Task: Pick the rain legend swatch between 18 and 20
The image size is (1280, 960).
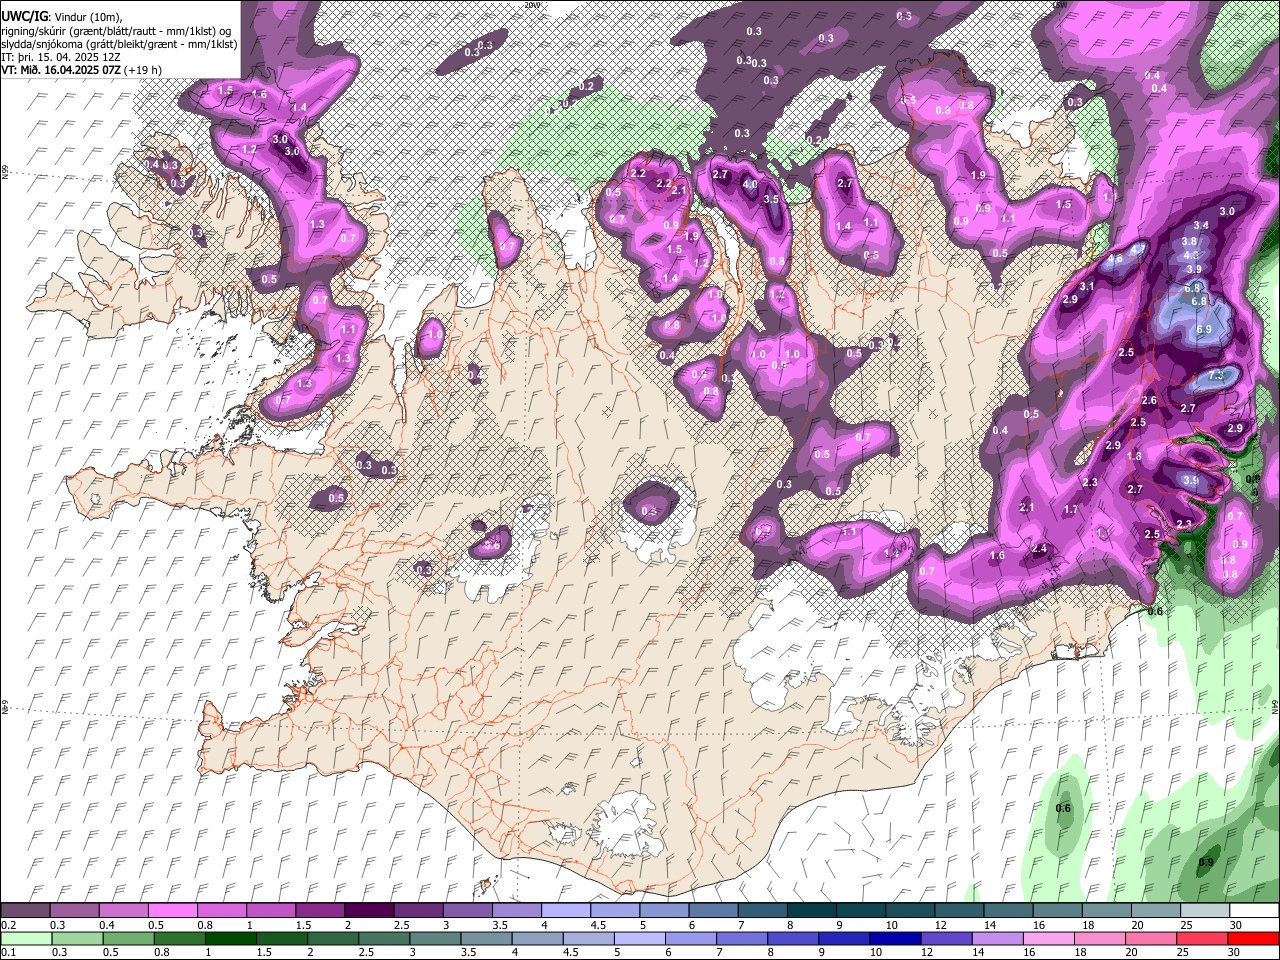Action: pyautogui.click(x=1101, y=938)
